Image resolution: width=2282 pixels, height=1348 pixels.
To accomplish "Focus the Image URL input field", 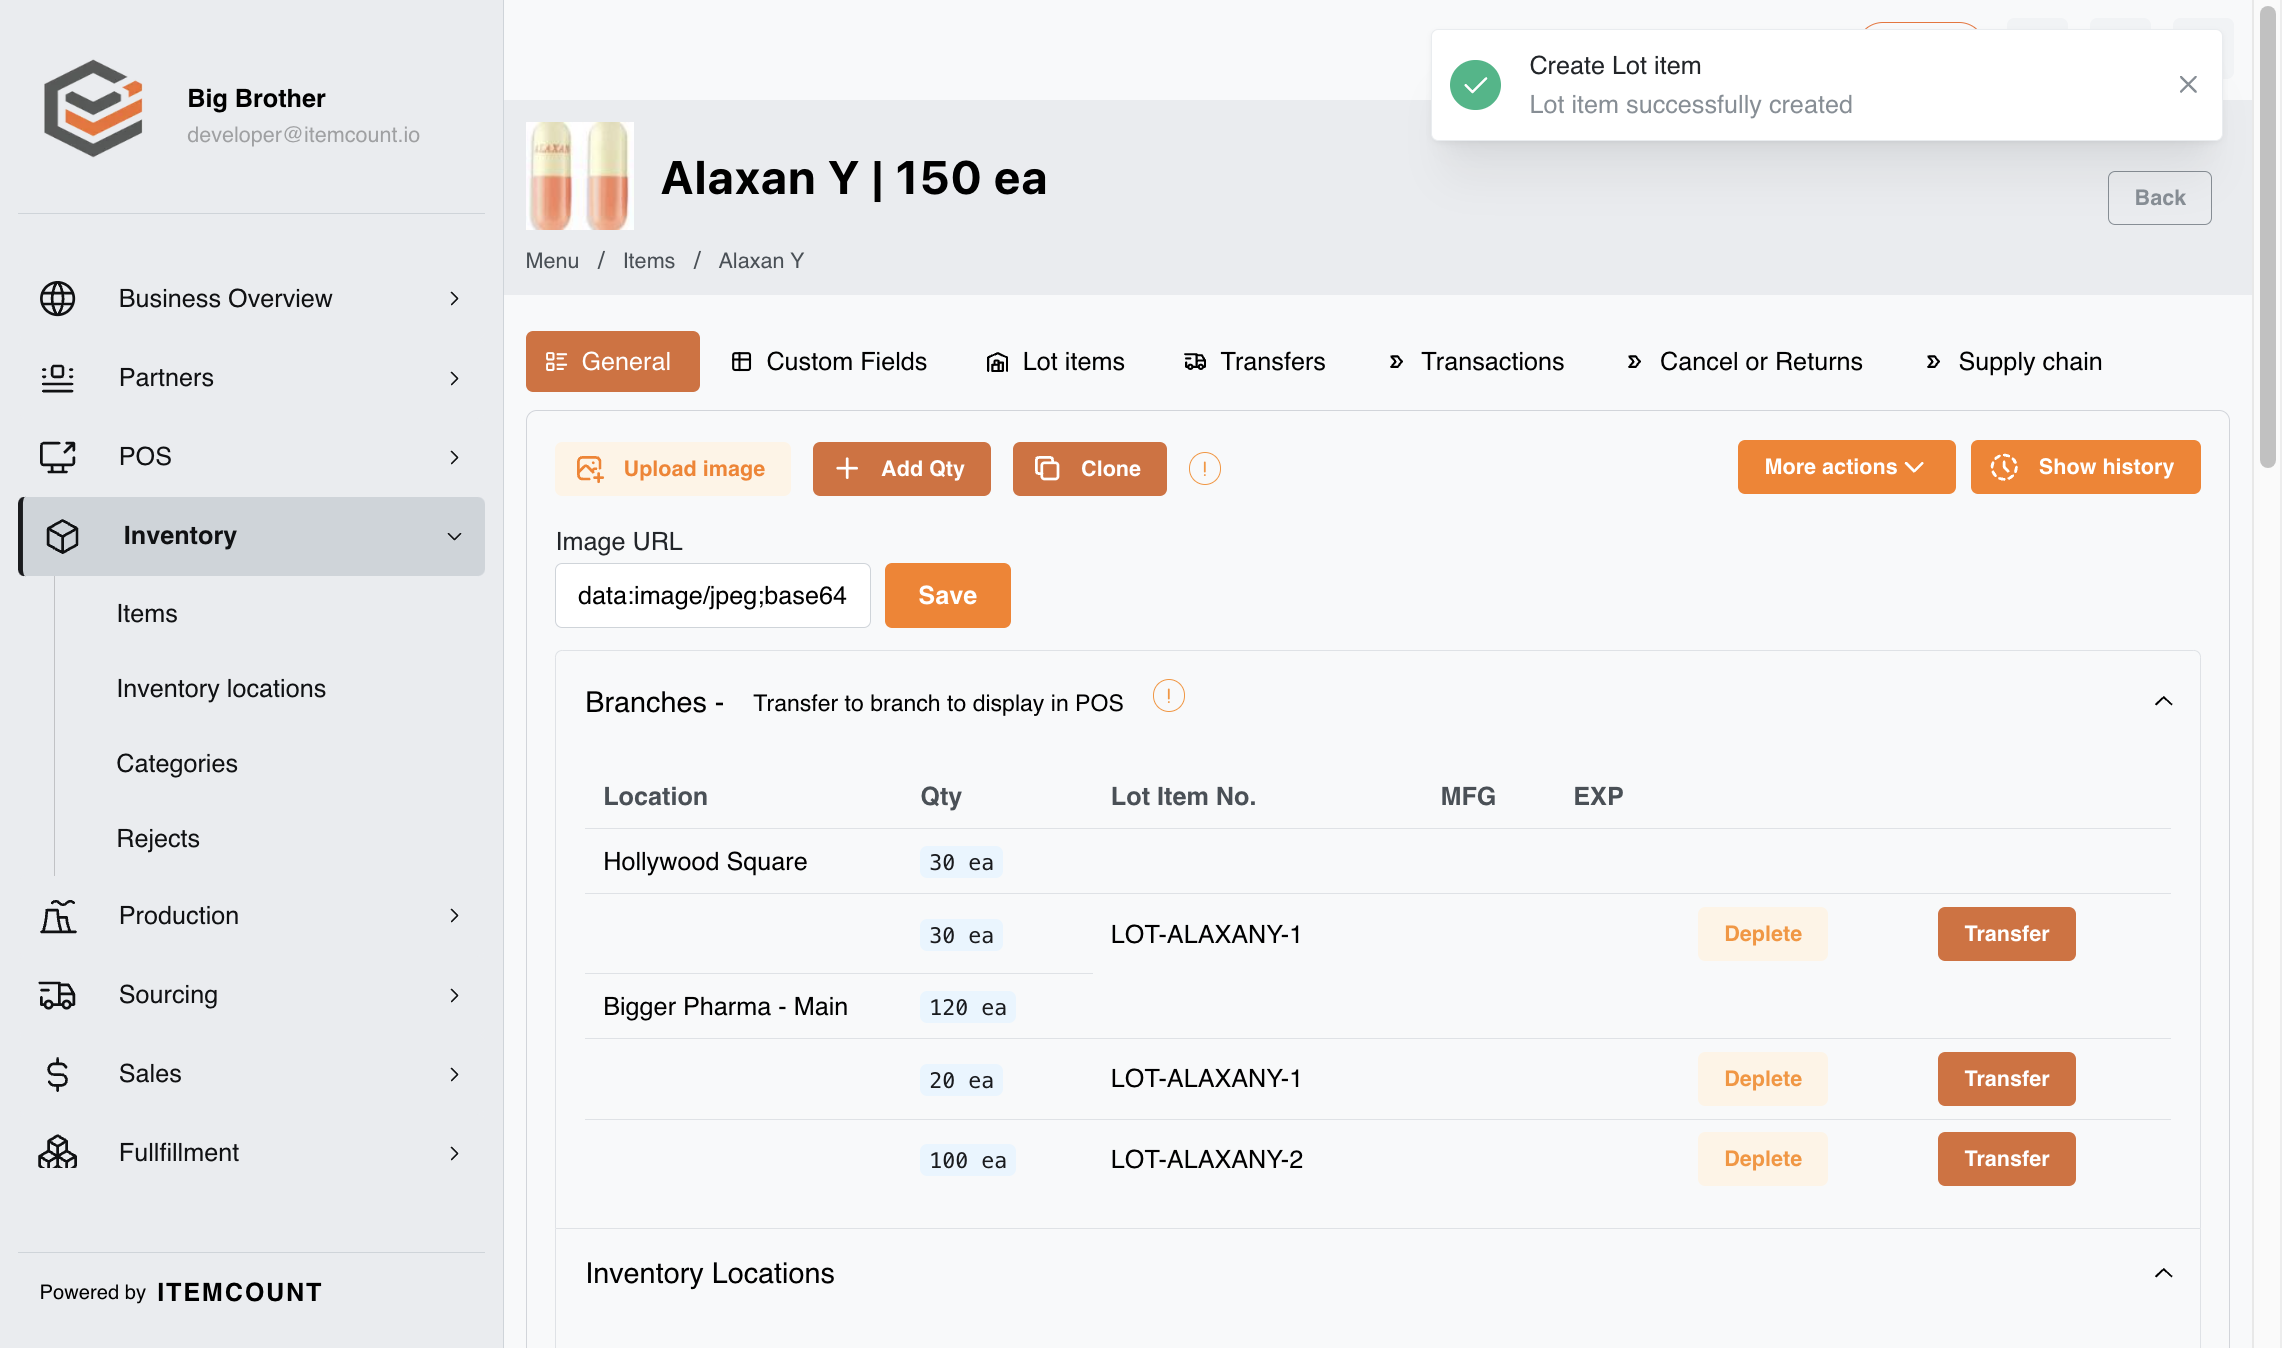I will point(713,595).
